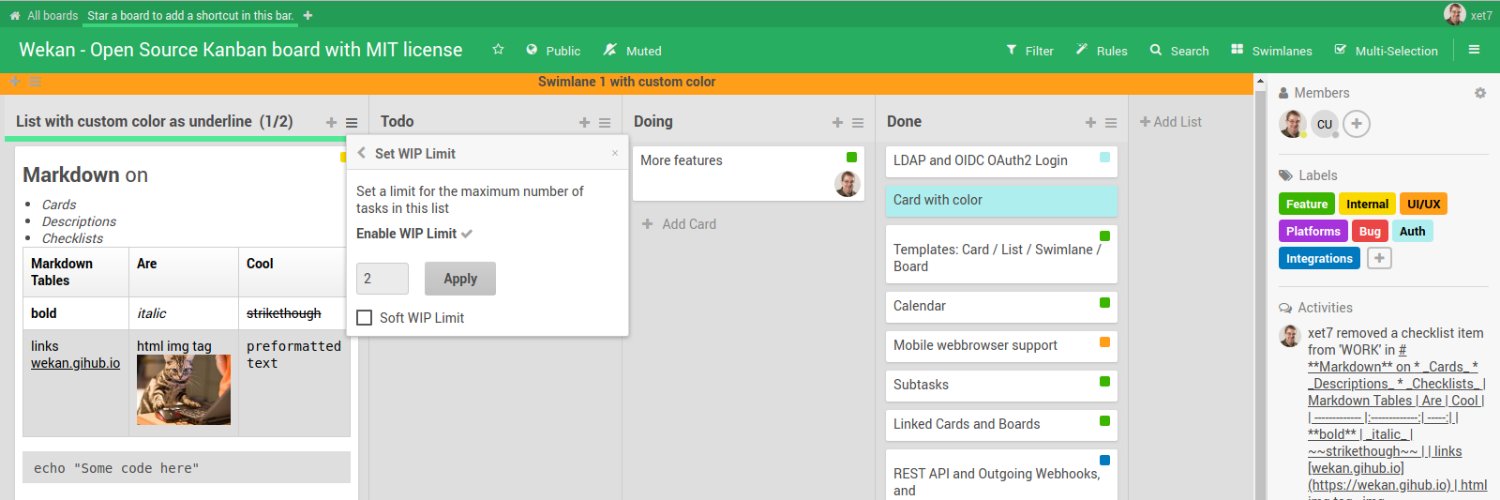Open REST API and Outgoing Webhooks card
This screenshot has width=1500, height=500.
click(1001, 475)
